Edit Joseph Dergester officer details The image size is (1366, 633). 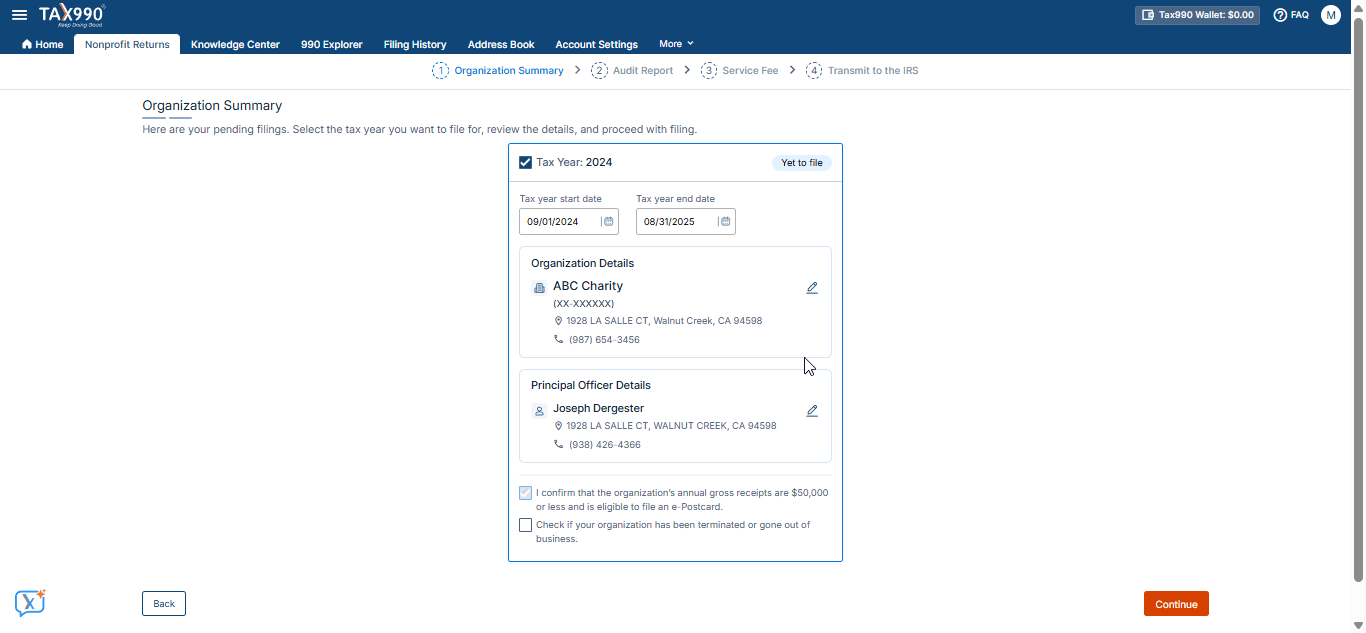812,410
